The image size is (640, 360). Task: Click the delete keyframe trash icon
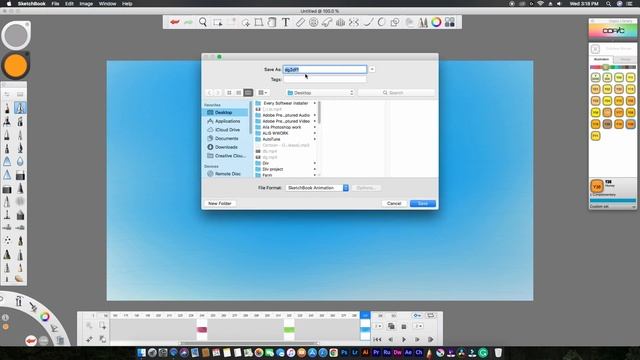[404, 327]
